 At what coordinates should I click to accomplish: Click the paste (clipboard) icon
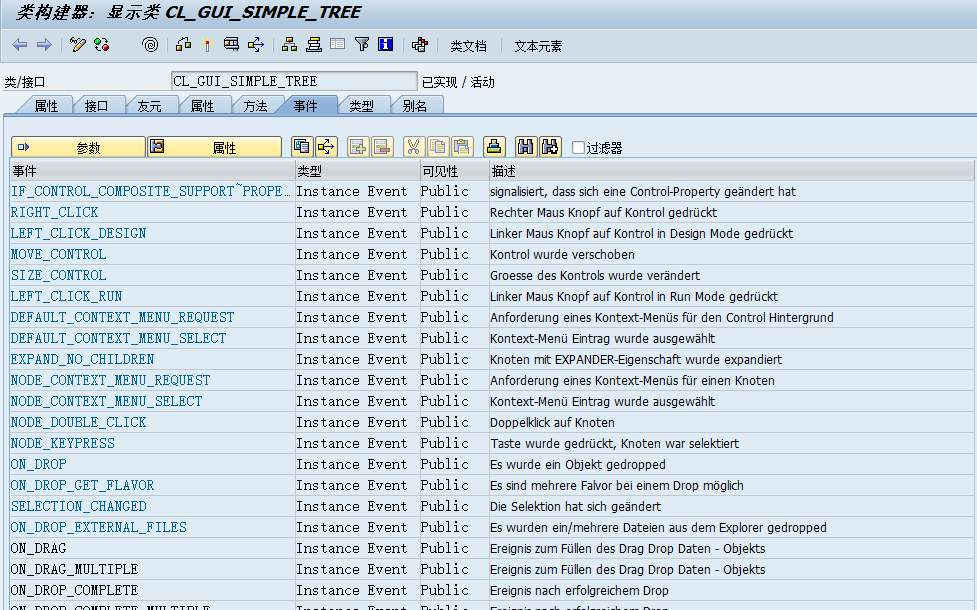coord(461,145)
